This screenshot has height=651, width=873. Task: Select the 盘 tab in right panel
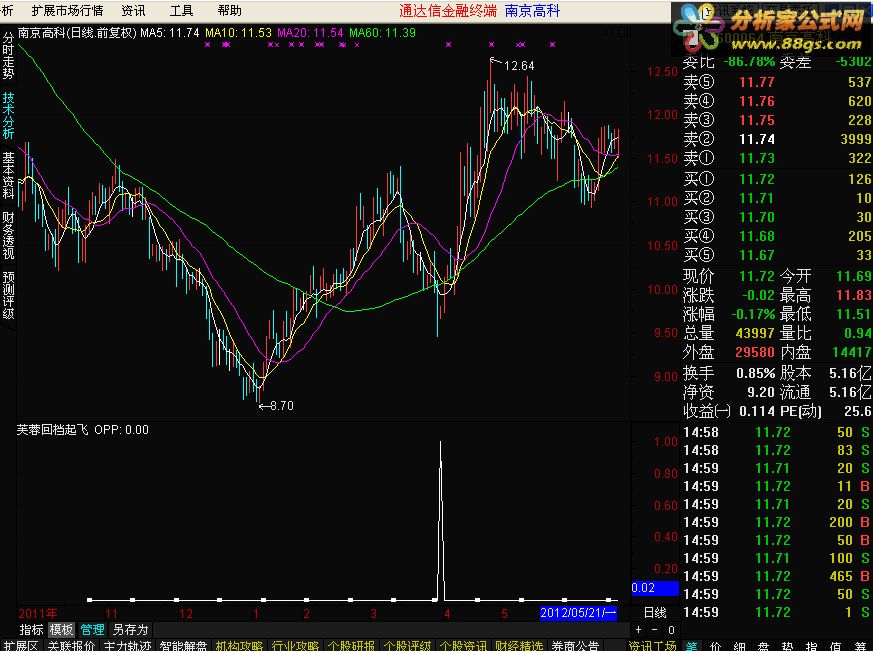[763, 646]
